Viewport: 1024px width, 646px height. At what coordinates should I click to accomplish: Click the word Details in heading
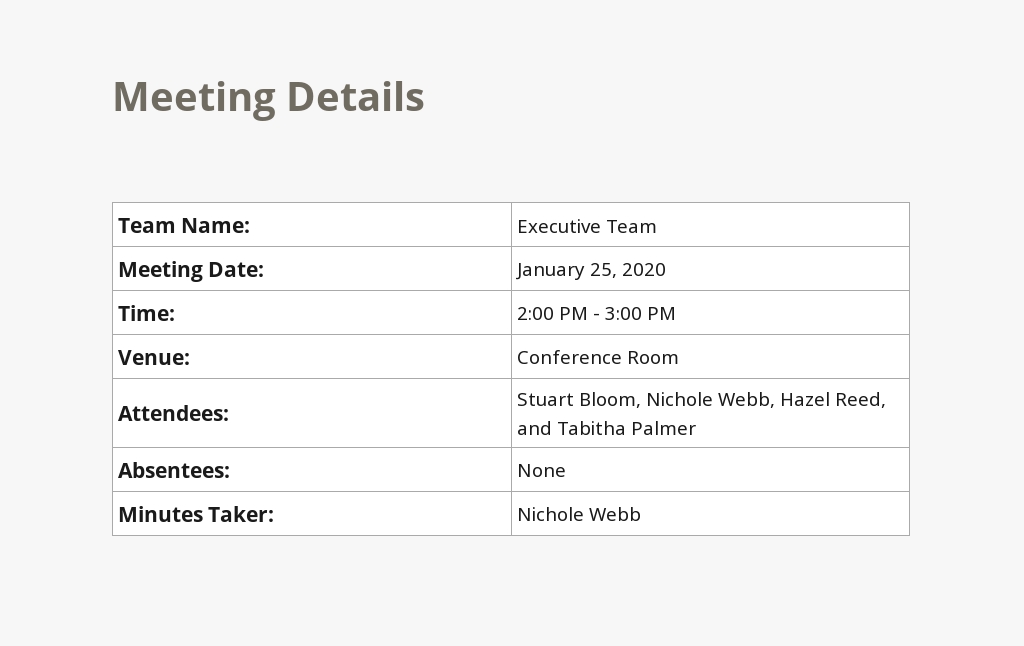point(355,97)
